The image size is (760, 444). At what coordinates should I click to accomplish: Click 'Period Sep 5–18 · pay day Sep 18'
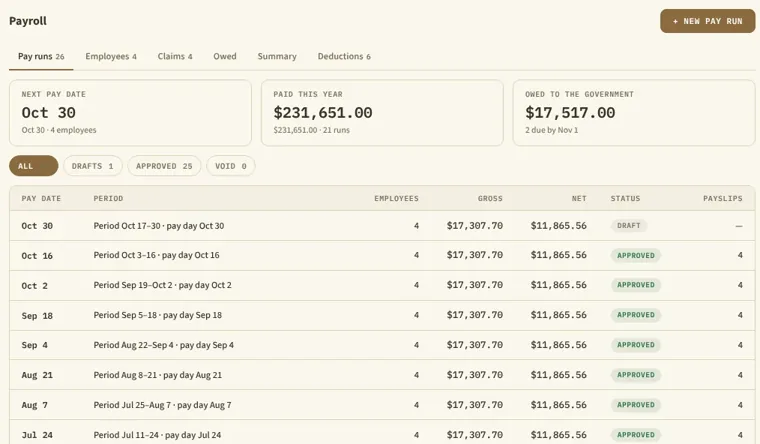click(158, 315)
